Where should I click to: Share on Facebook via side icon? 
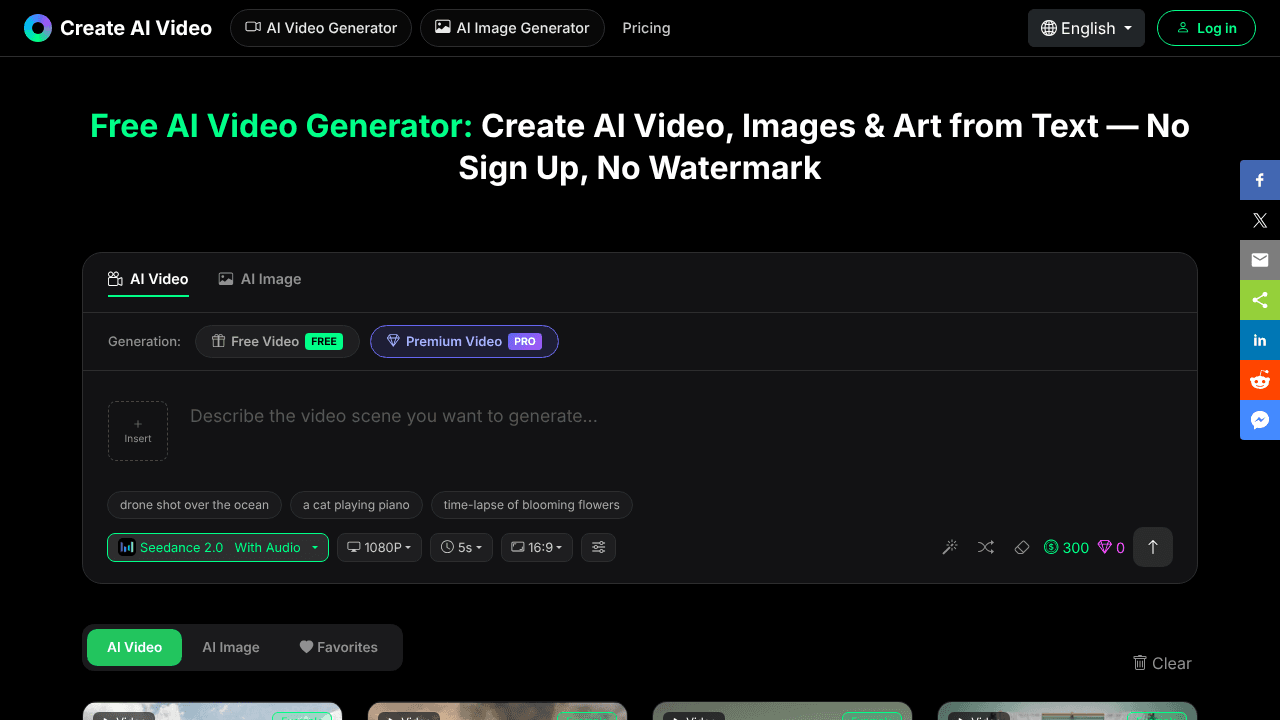[x=1260, y=180]
